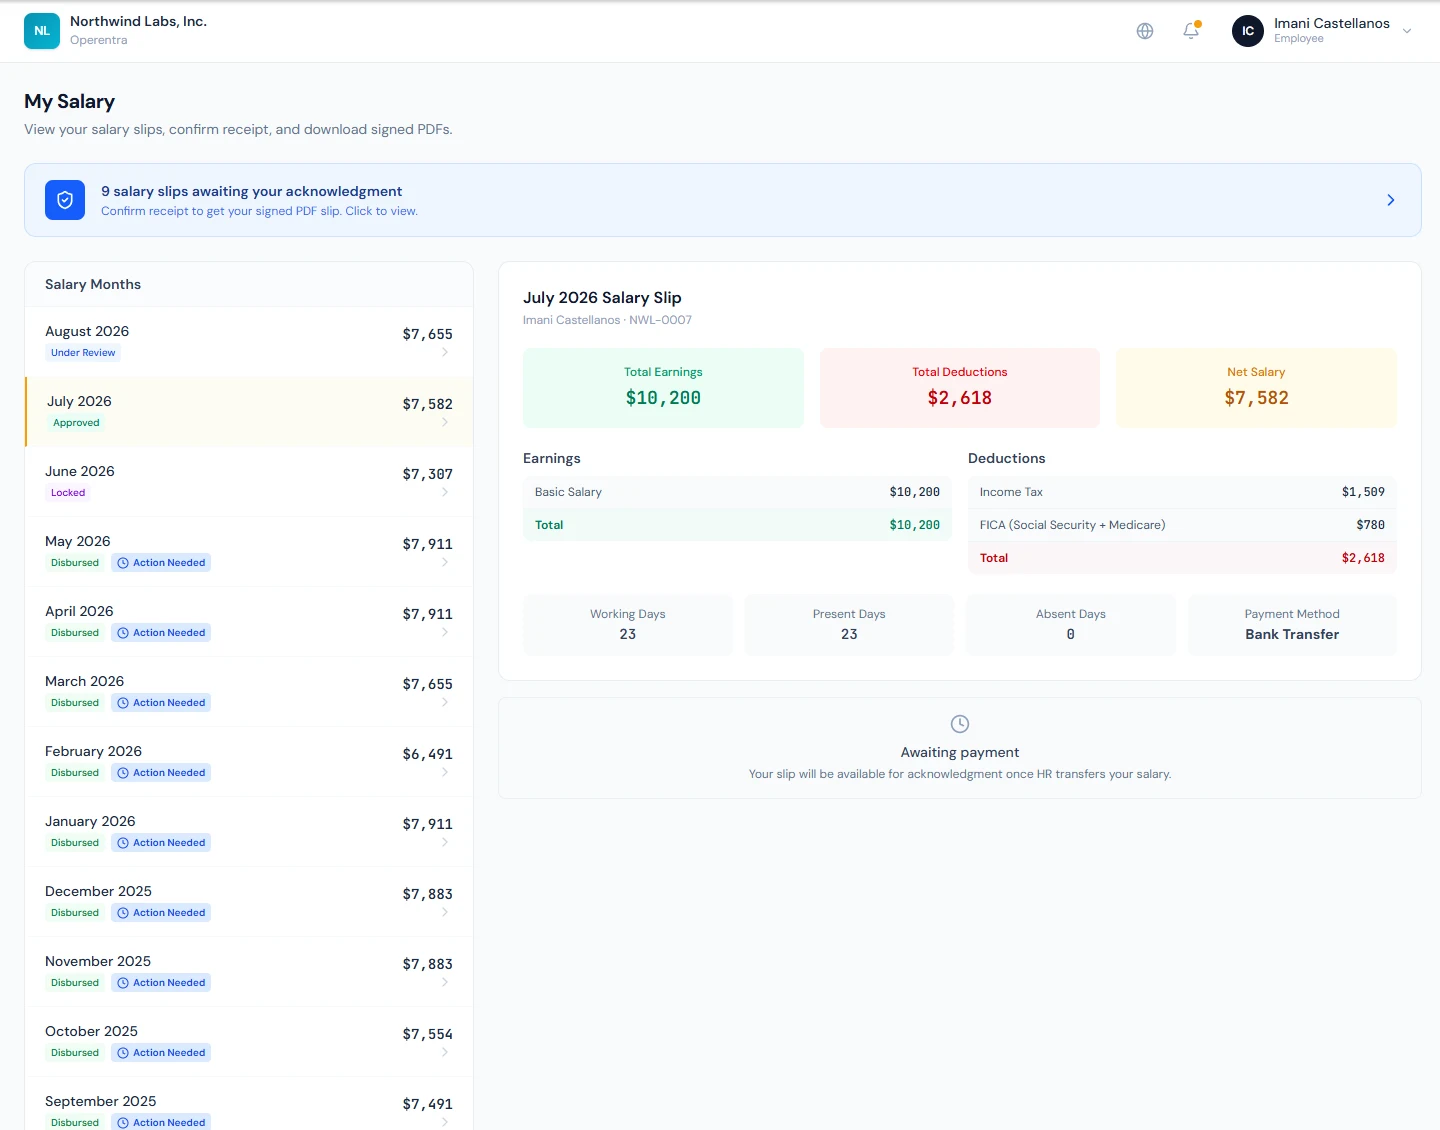
Task: Click the Total Earnings $10,200 card
Action: pos(663,388)
